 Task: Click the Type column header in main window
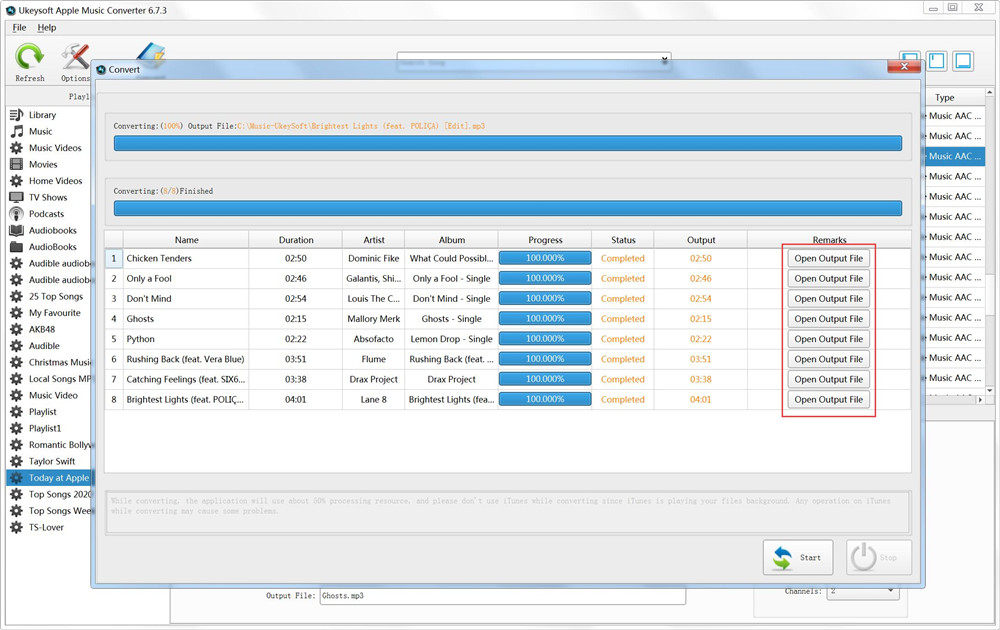945,98
